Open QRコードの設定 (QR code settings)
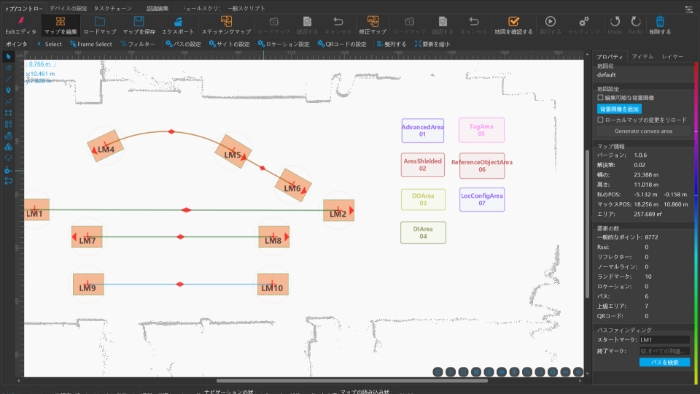The width and height of the screenshot is (700, 394). (x=342, y=44)
